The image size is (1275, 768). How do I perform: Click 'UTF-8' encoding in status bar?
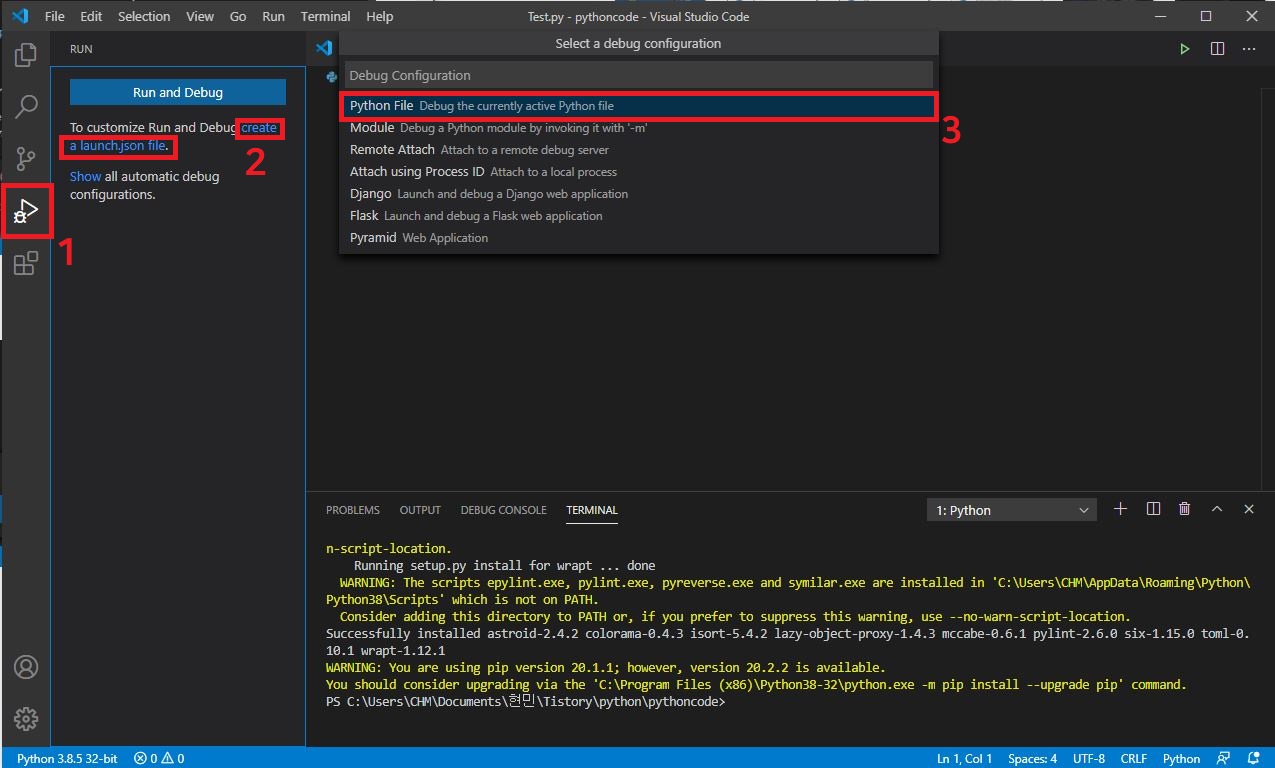coord(1089,758)
